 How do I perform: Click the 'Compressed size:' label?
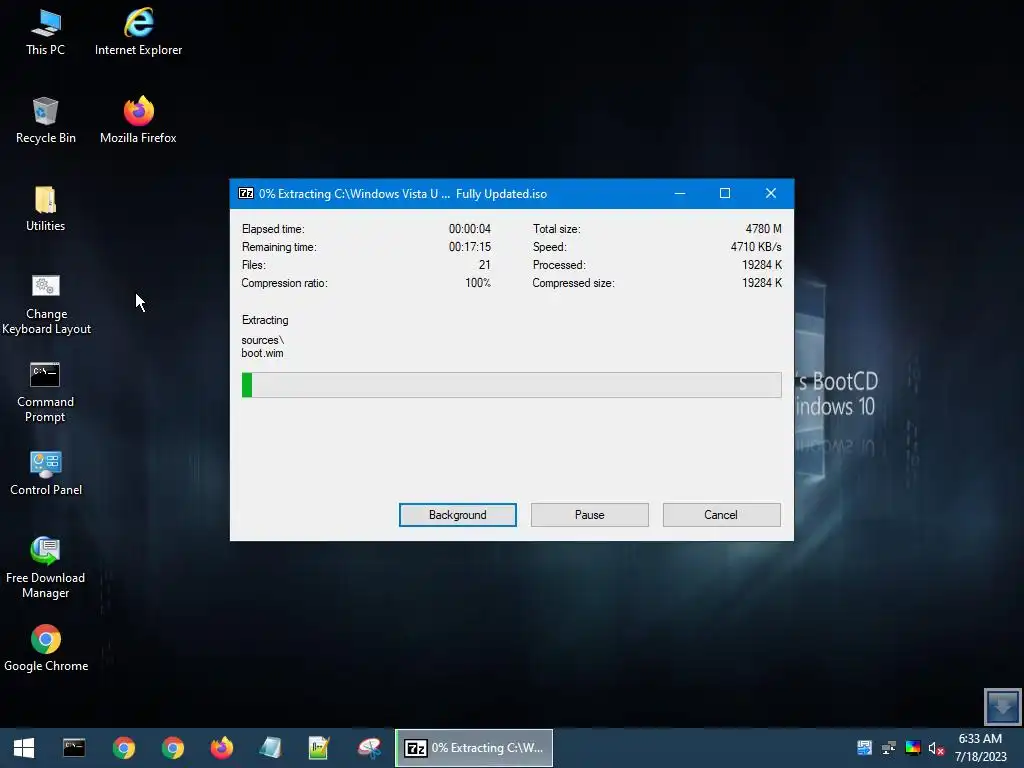[573, 283]
